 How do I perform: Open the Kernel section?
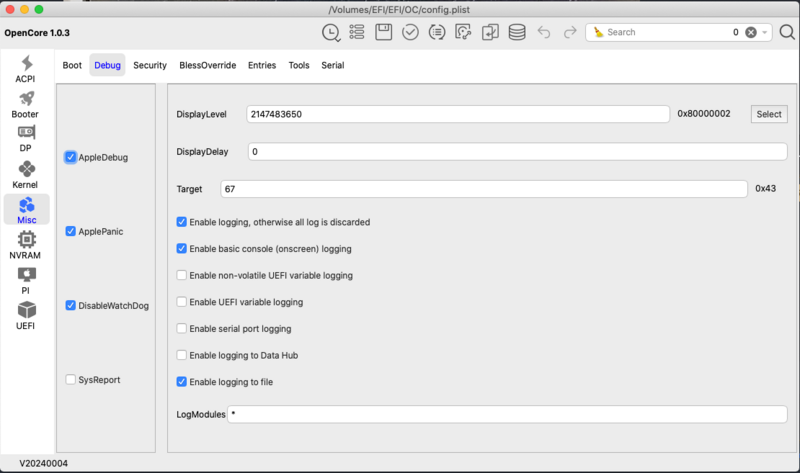[26, 174]
